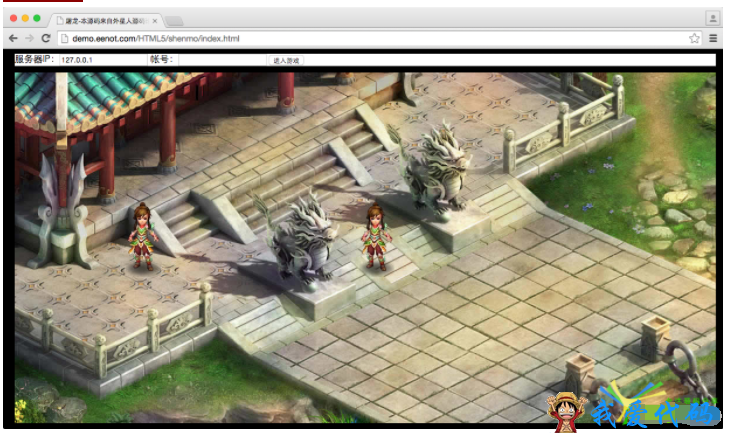Select the 屠龙 game tab
The width and height of the screenshot is (730, 438).
pos(106,21)
